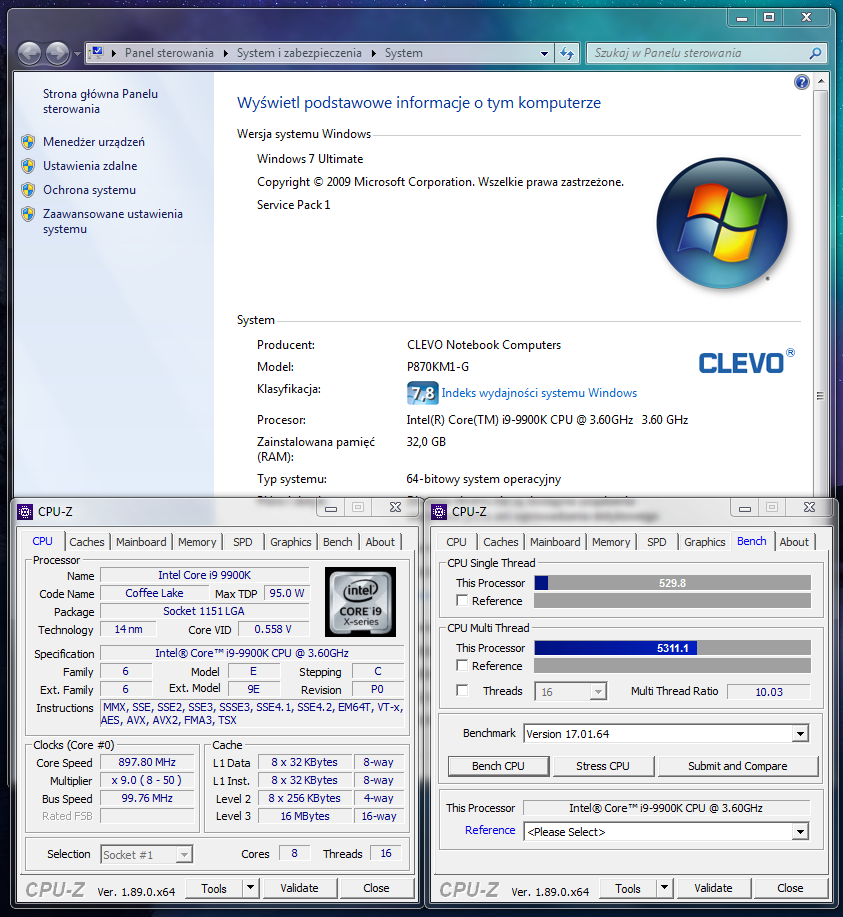Click Validate in right CPU-Z window
This screenshot has width=843, height=917.
click(714, 888)
